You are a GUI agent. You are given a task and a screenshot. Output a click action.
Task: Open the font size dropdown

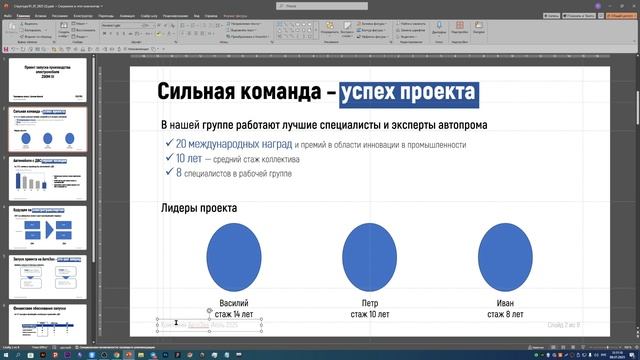[x=152, y=26]
